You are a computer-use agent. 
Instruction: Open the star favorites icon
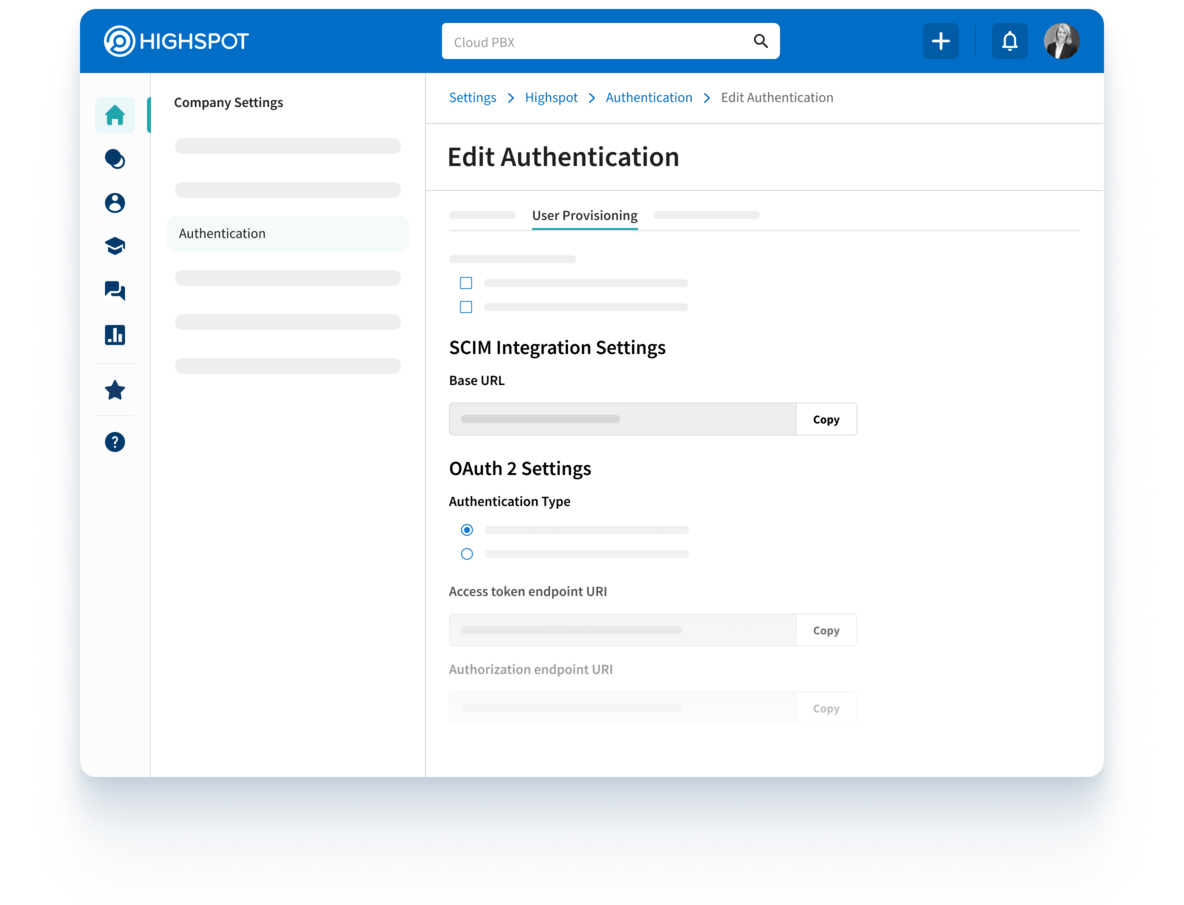[115, 390]
